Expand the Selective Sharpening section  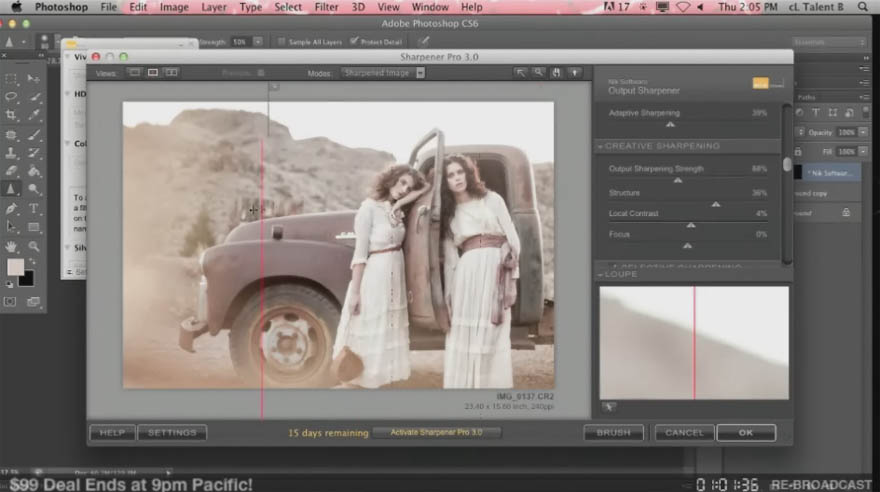[x=614, y=266]
